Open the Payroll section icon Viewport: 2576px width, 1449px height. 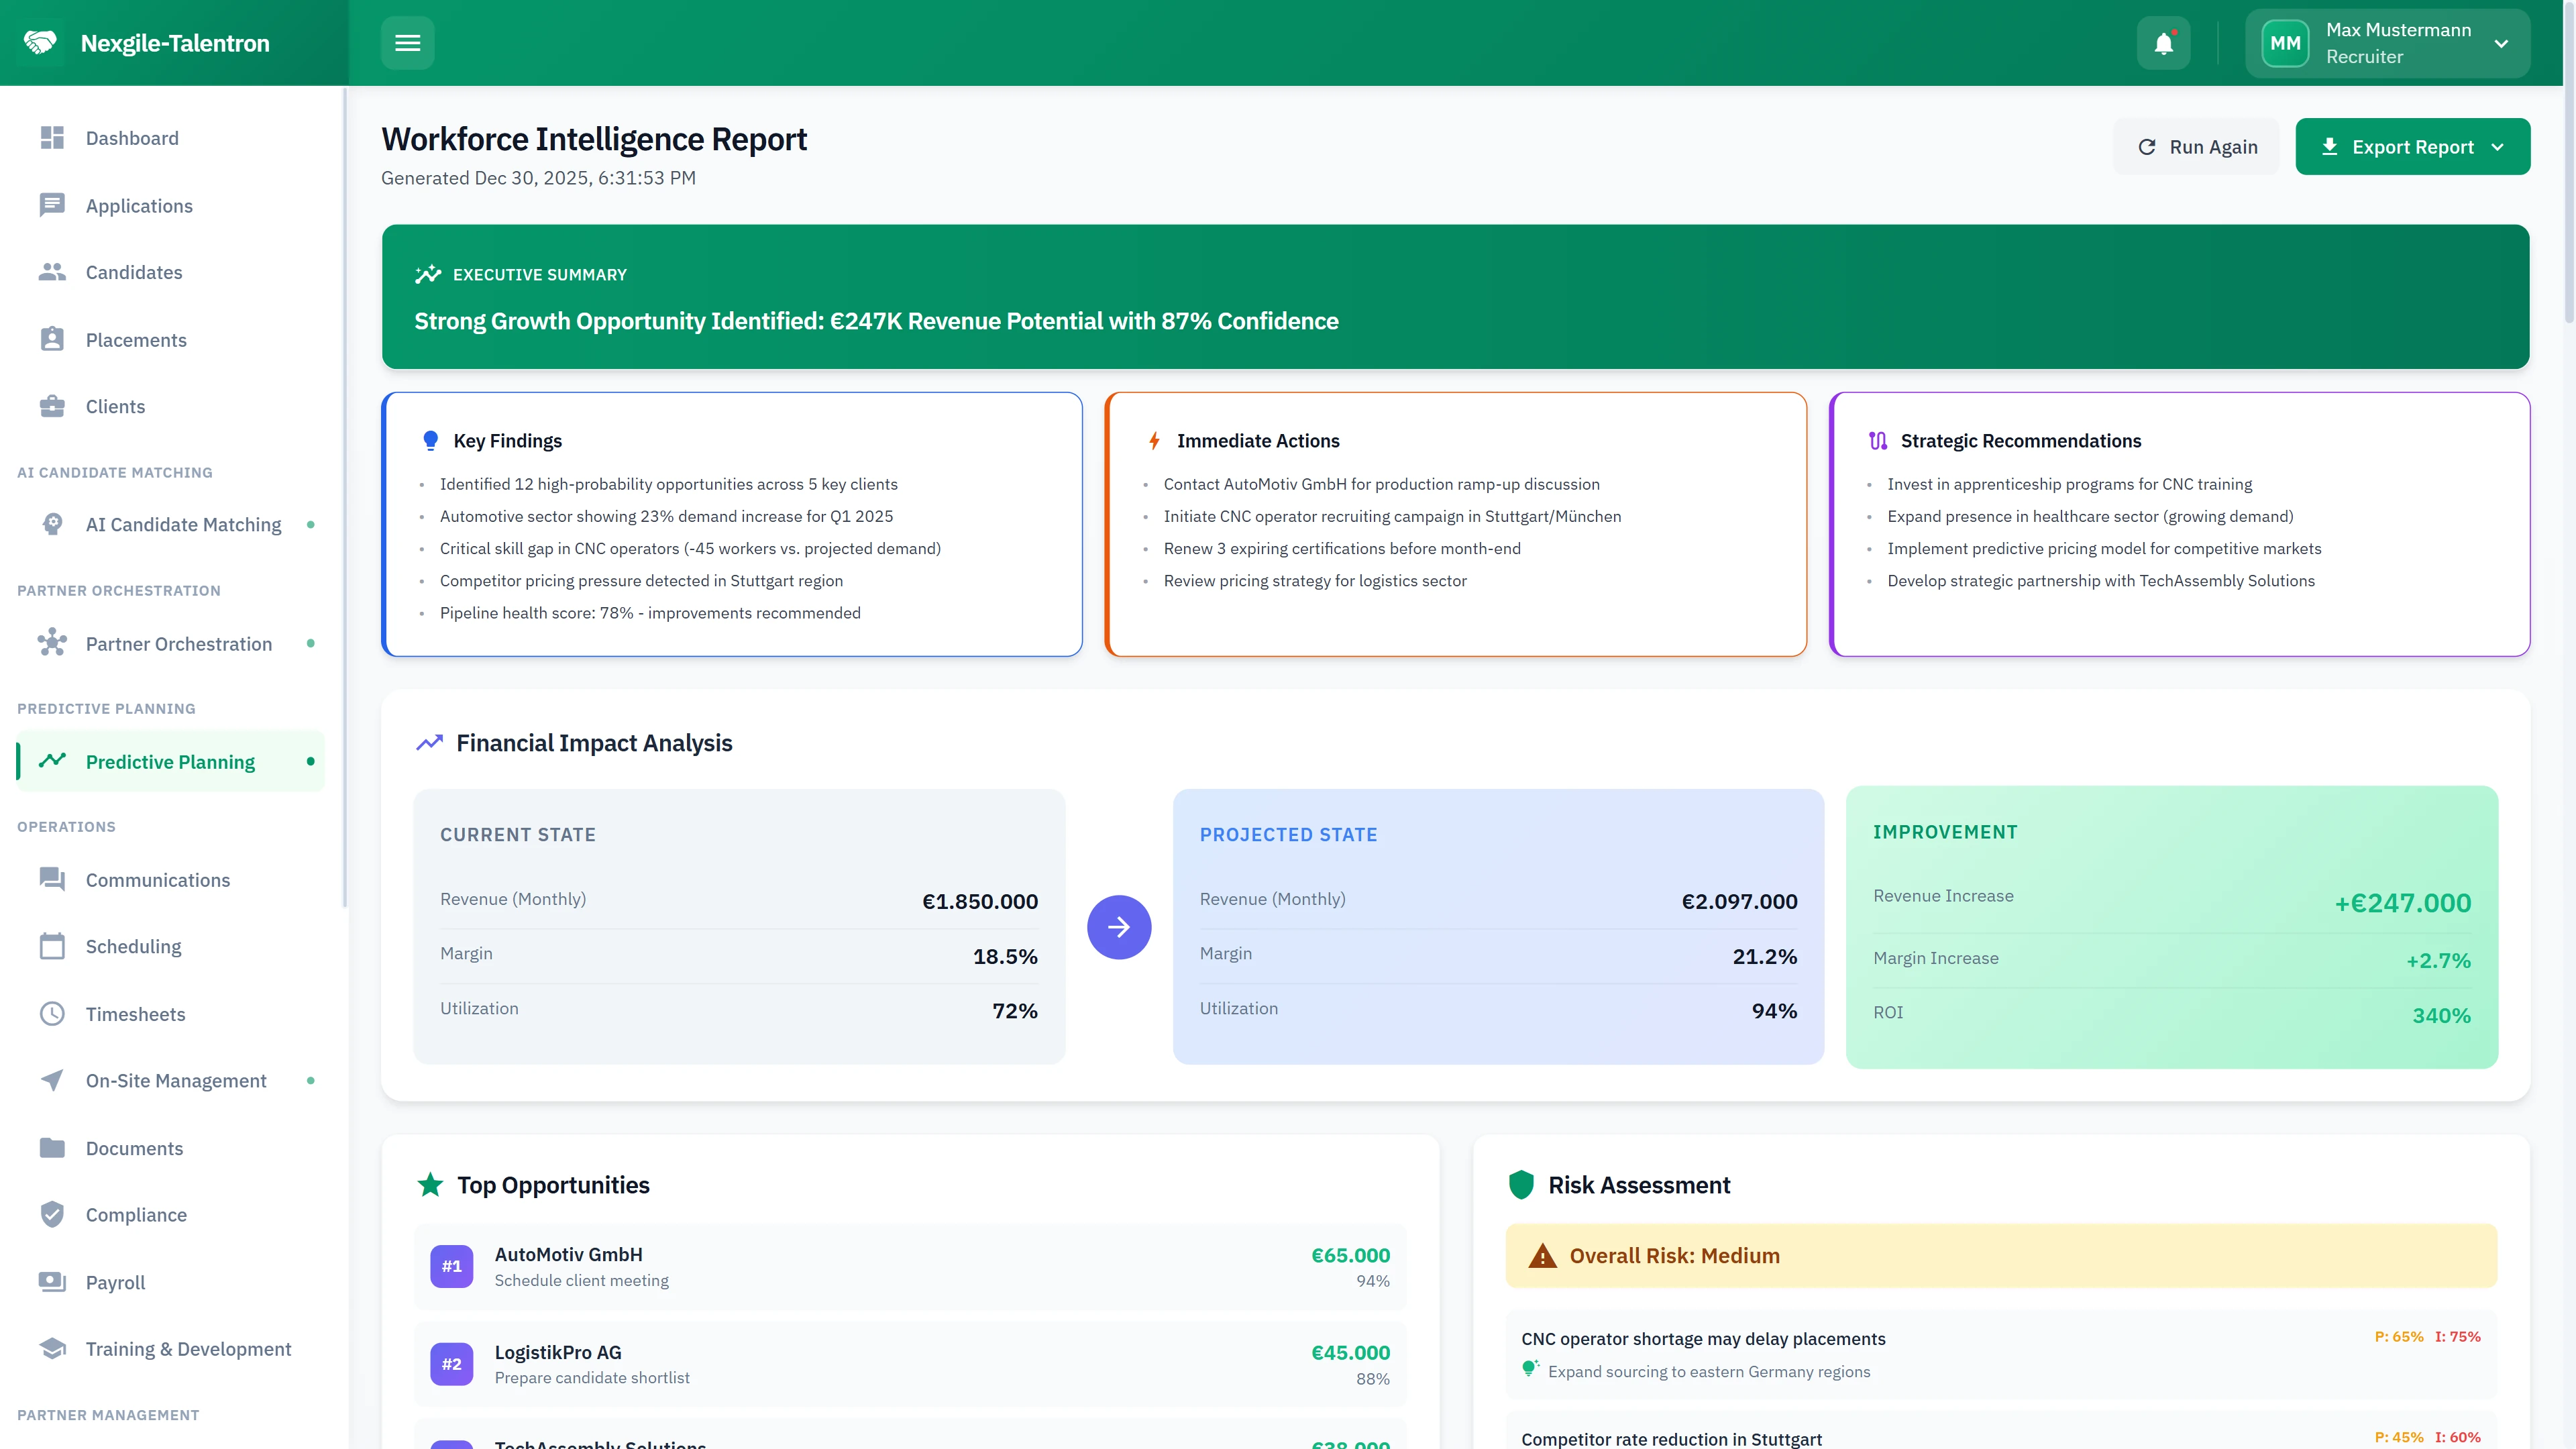click(x=52, y=1281)
